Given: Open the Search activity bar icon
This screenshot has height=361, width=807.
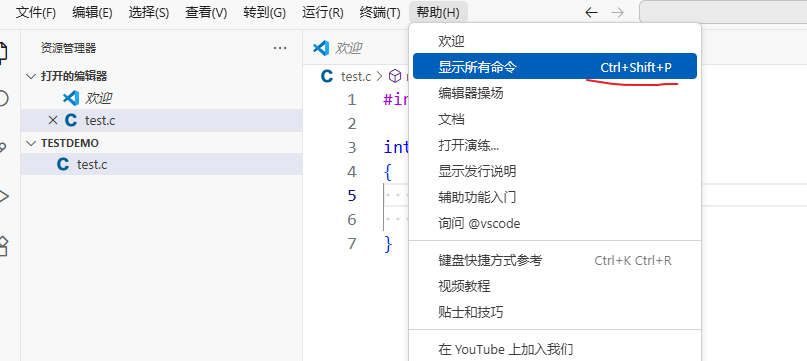Looking at the screenshot, I should click(x=3, y=98).
